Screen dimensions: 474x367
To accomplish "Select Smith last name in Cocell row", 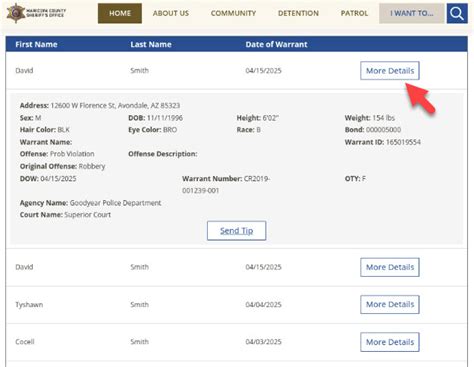I will (x=139, y=342).
